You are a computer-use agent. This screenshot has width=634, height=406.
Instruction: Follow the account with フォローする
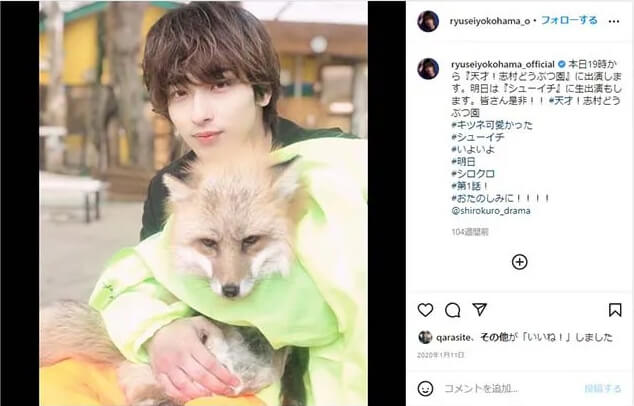coord(569,20)
